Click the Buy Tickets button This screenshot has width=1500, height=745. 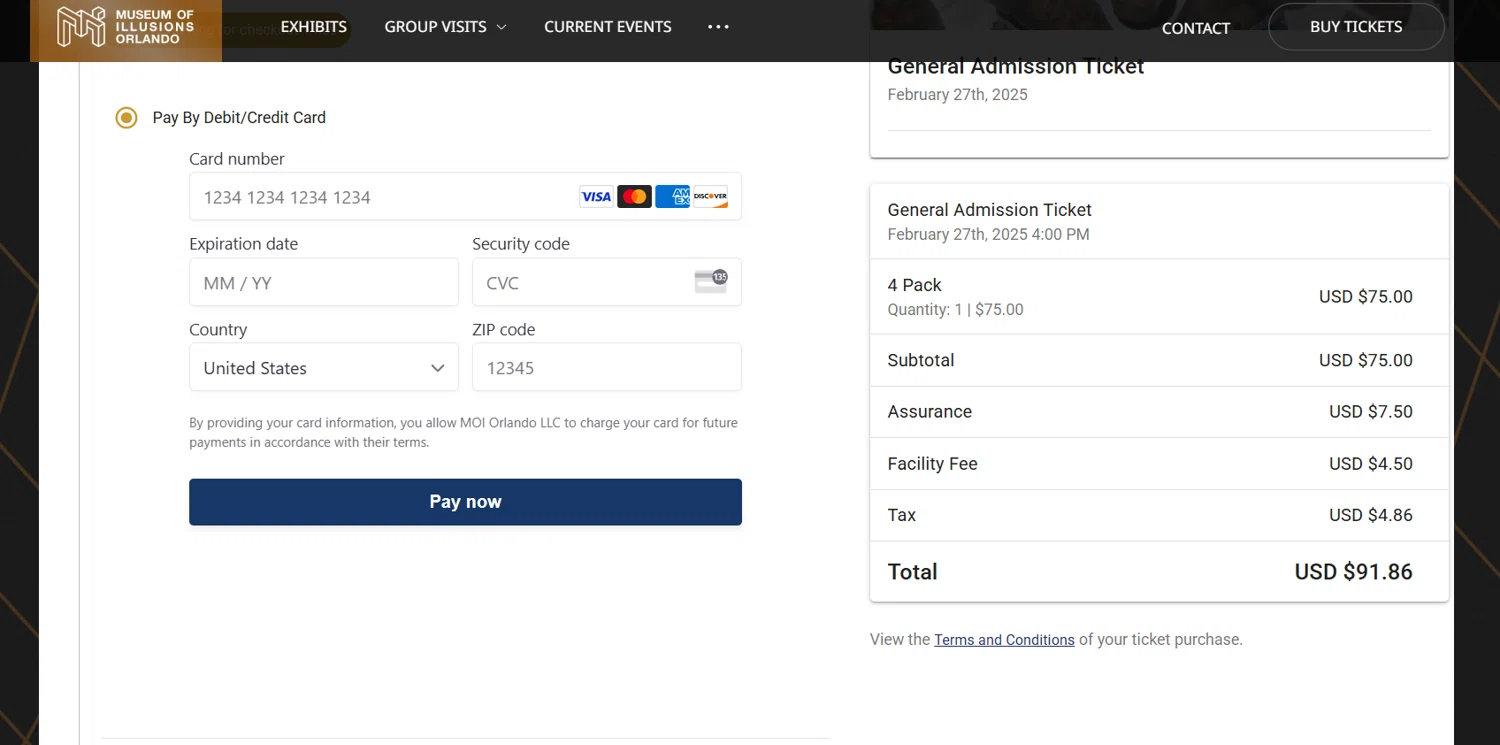pyautogui.click(x=1356, y=27)
